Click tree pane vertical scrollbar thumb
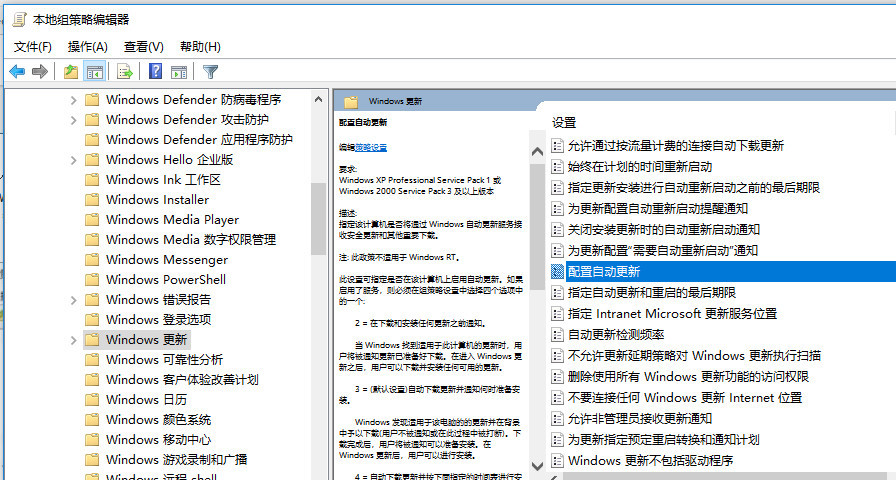896x480 pixels. pos(318,219)
